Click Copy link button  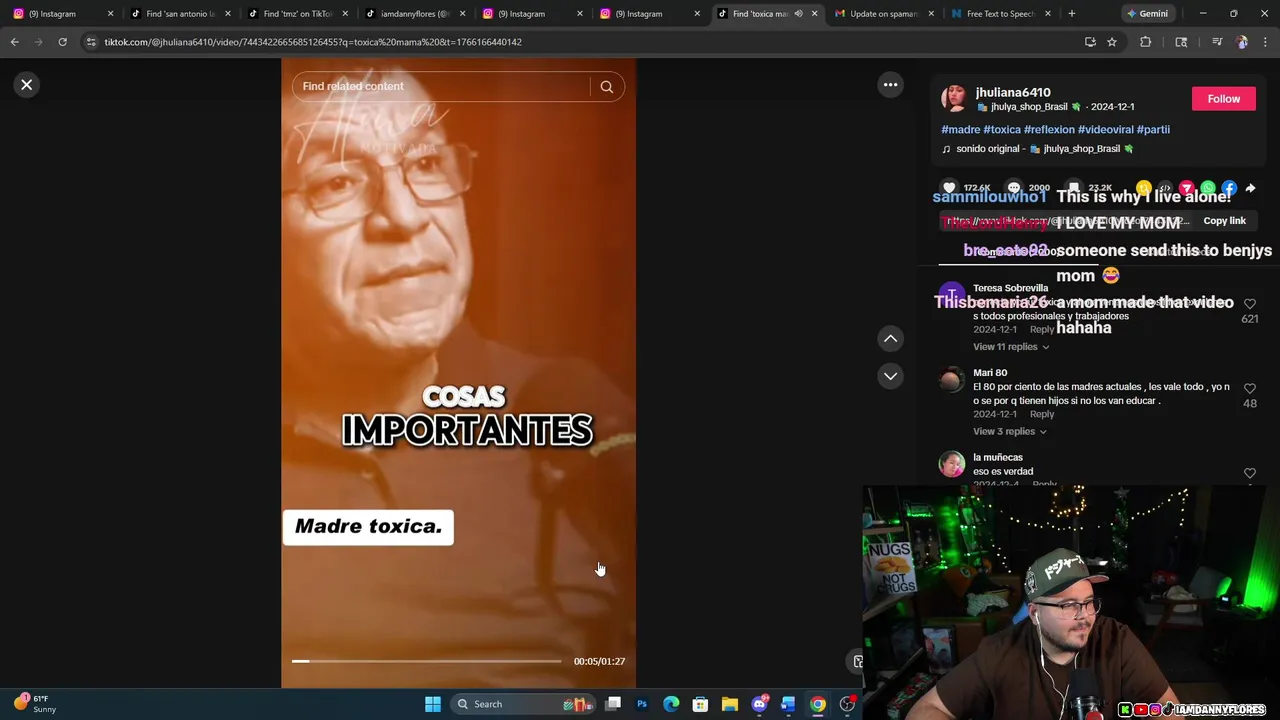(x=1224, y=221)
